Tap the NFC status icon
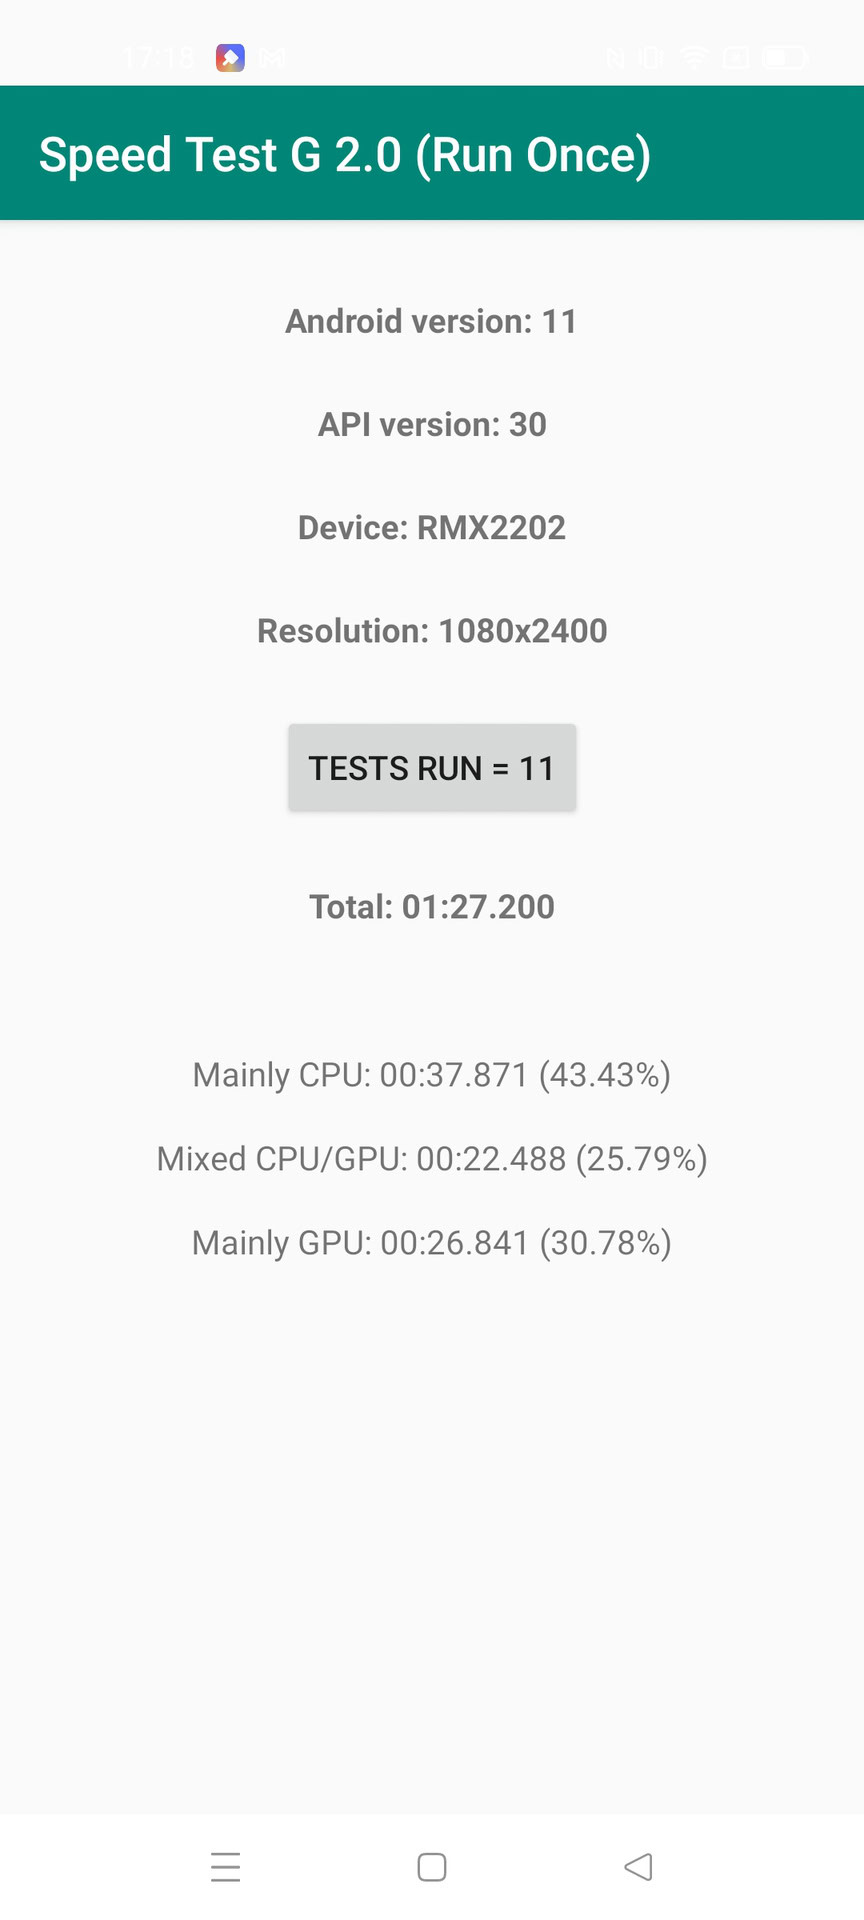Screen dimensions: 864x1920 (616, 58)
